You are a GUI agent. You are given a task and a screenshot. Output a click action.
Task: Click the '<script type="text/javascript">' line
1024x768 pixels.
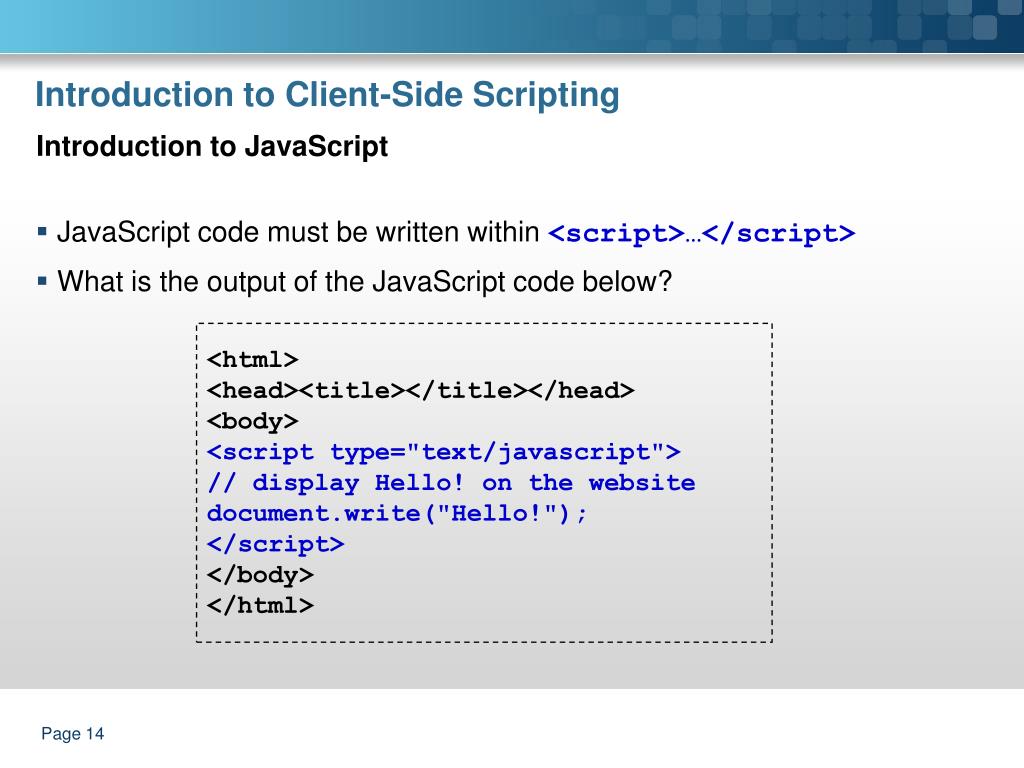tap(443, 452)
